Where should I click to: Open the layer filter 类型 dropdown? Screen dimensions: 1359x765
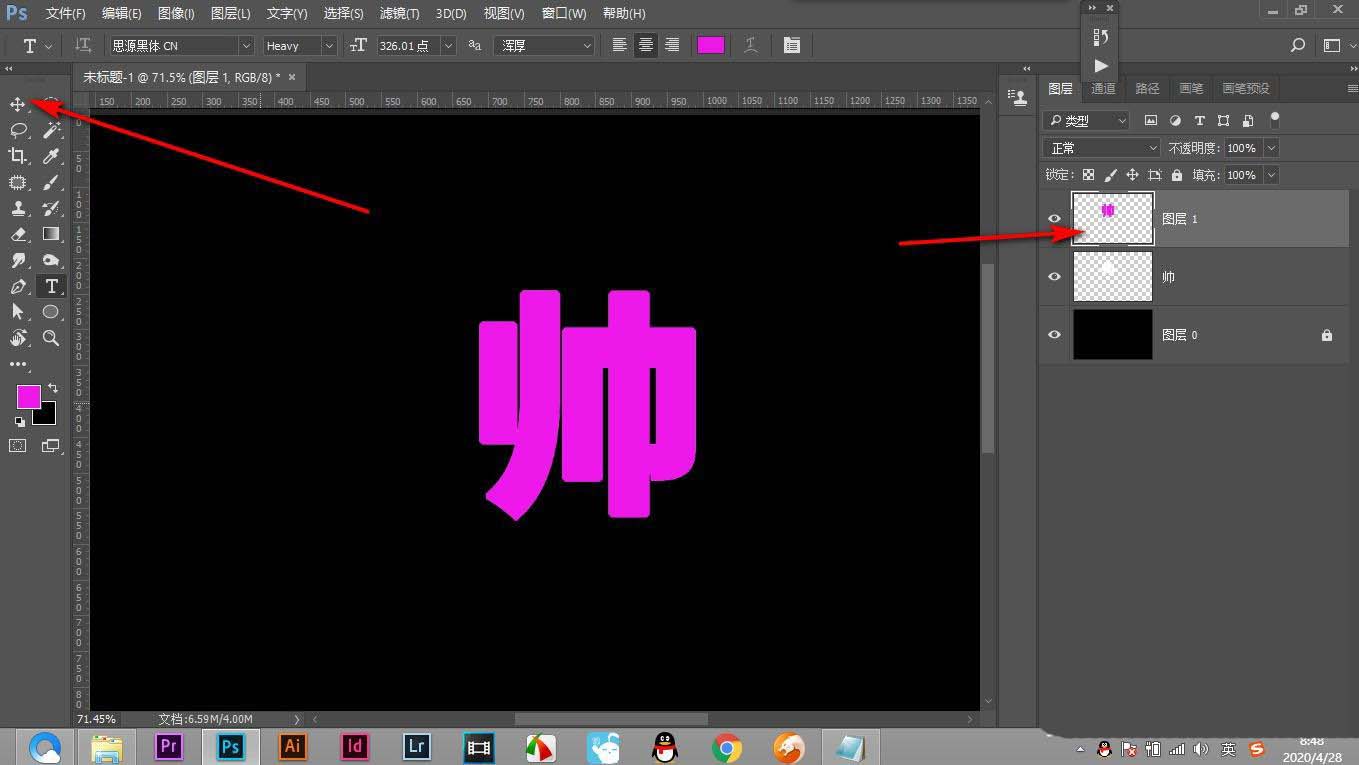click(1086, 120)
